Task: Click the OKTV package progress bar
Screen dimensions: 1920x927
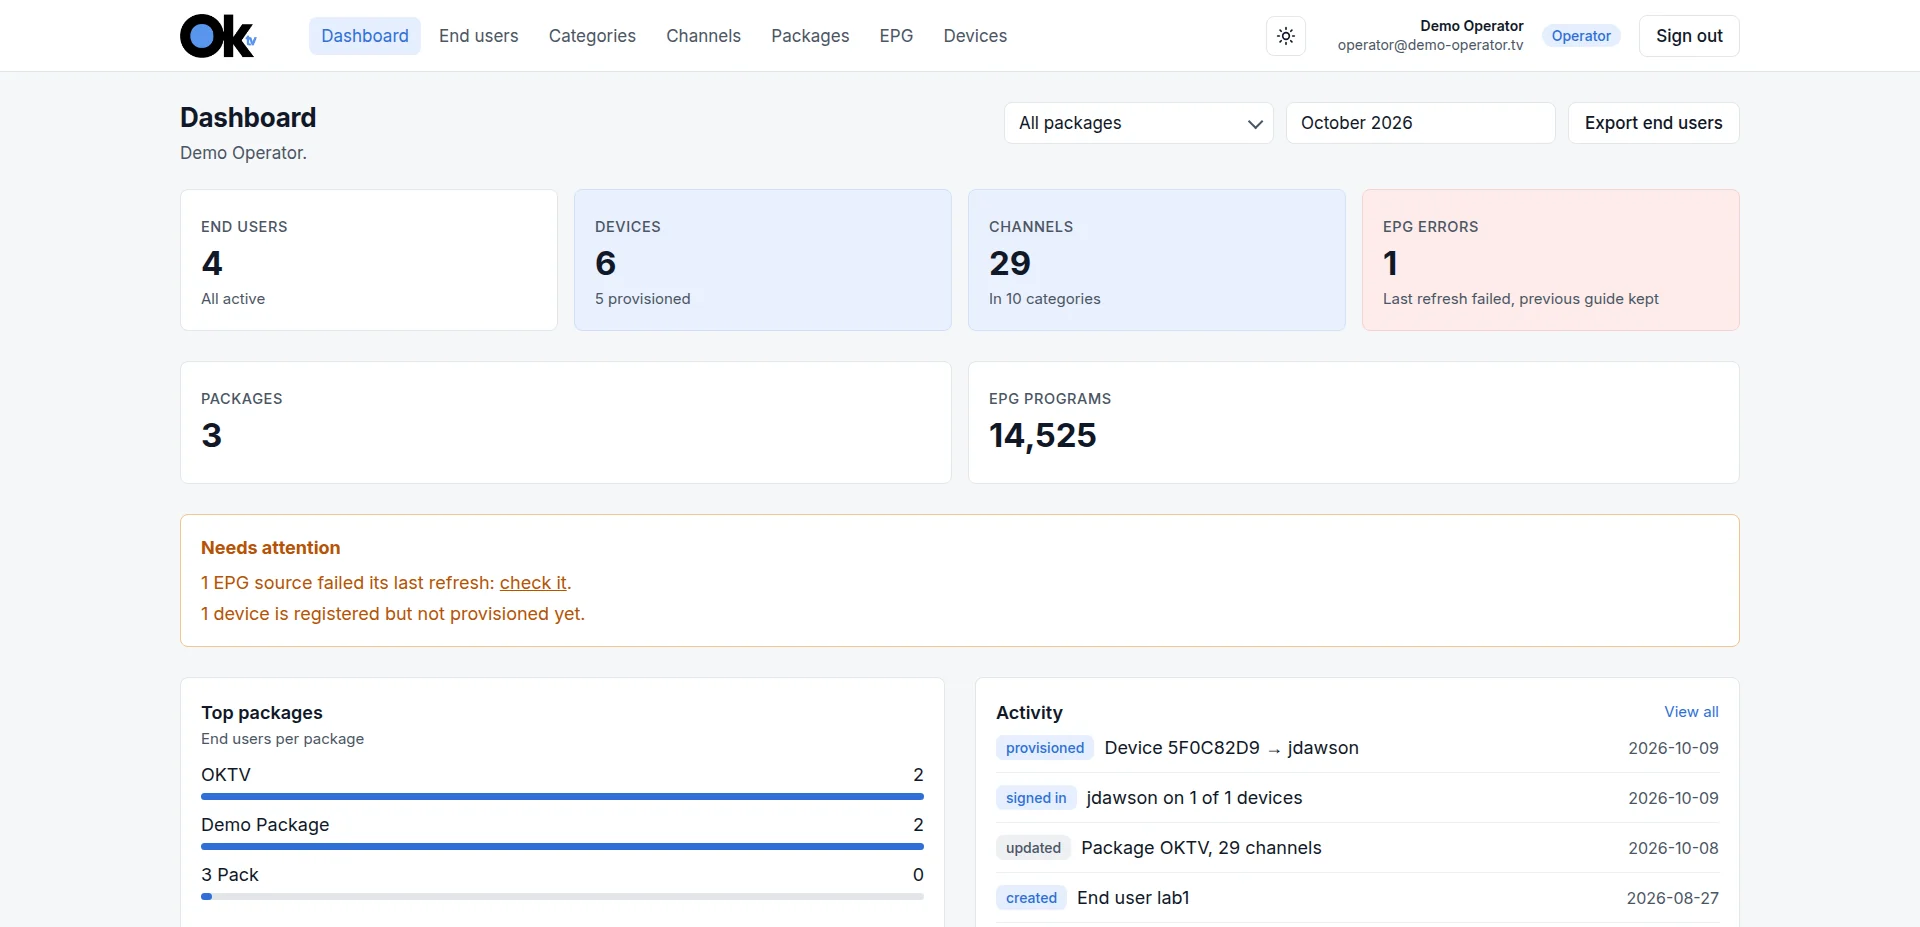Action: tap(562, 797)
